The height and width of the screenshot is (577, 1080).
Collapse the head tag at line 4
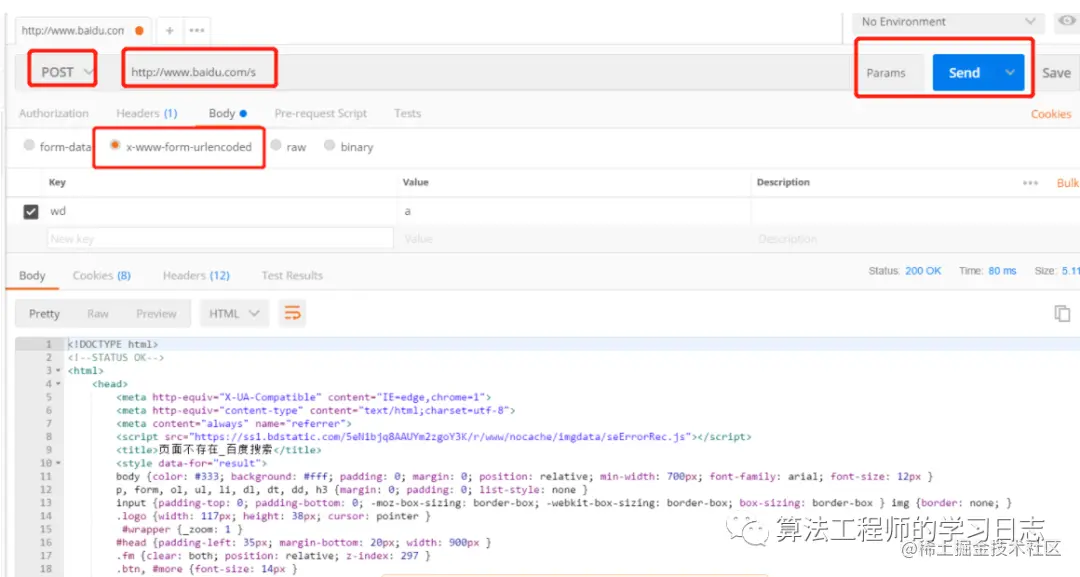coord(59,384)
